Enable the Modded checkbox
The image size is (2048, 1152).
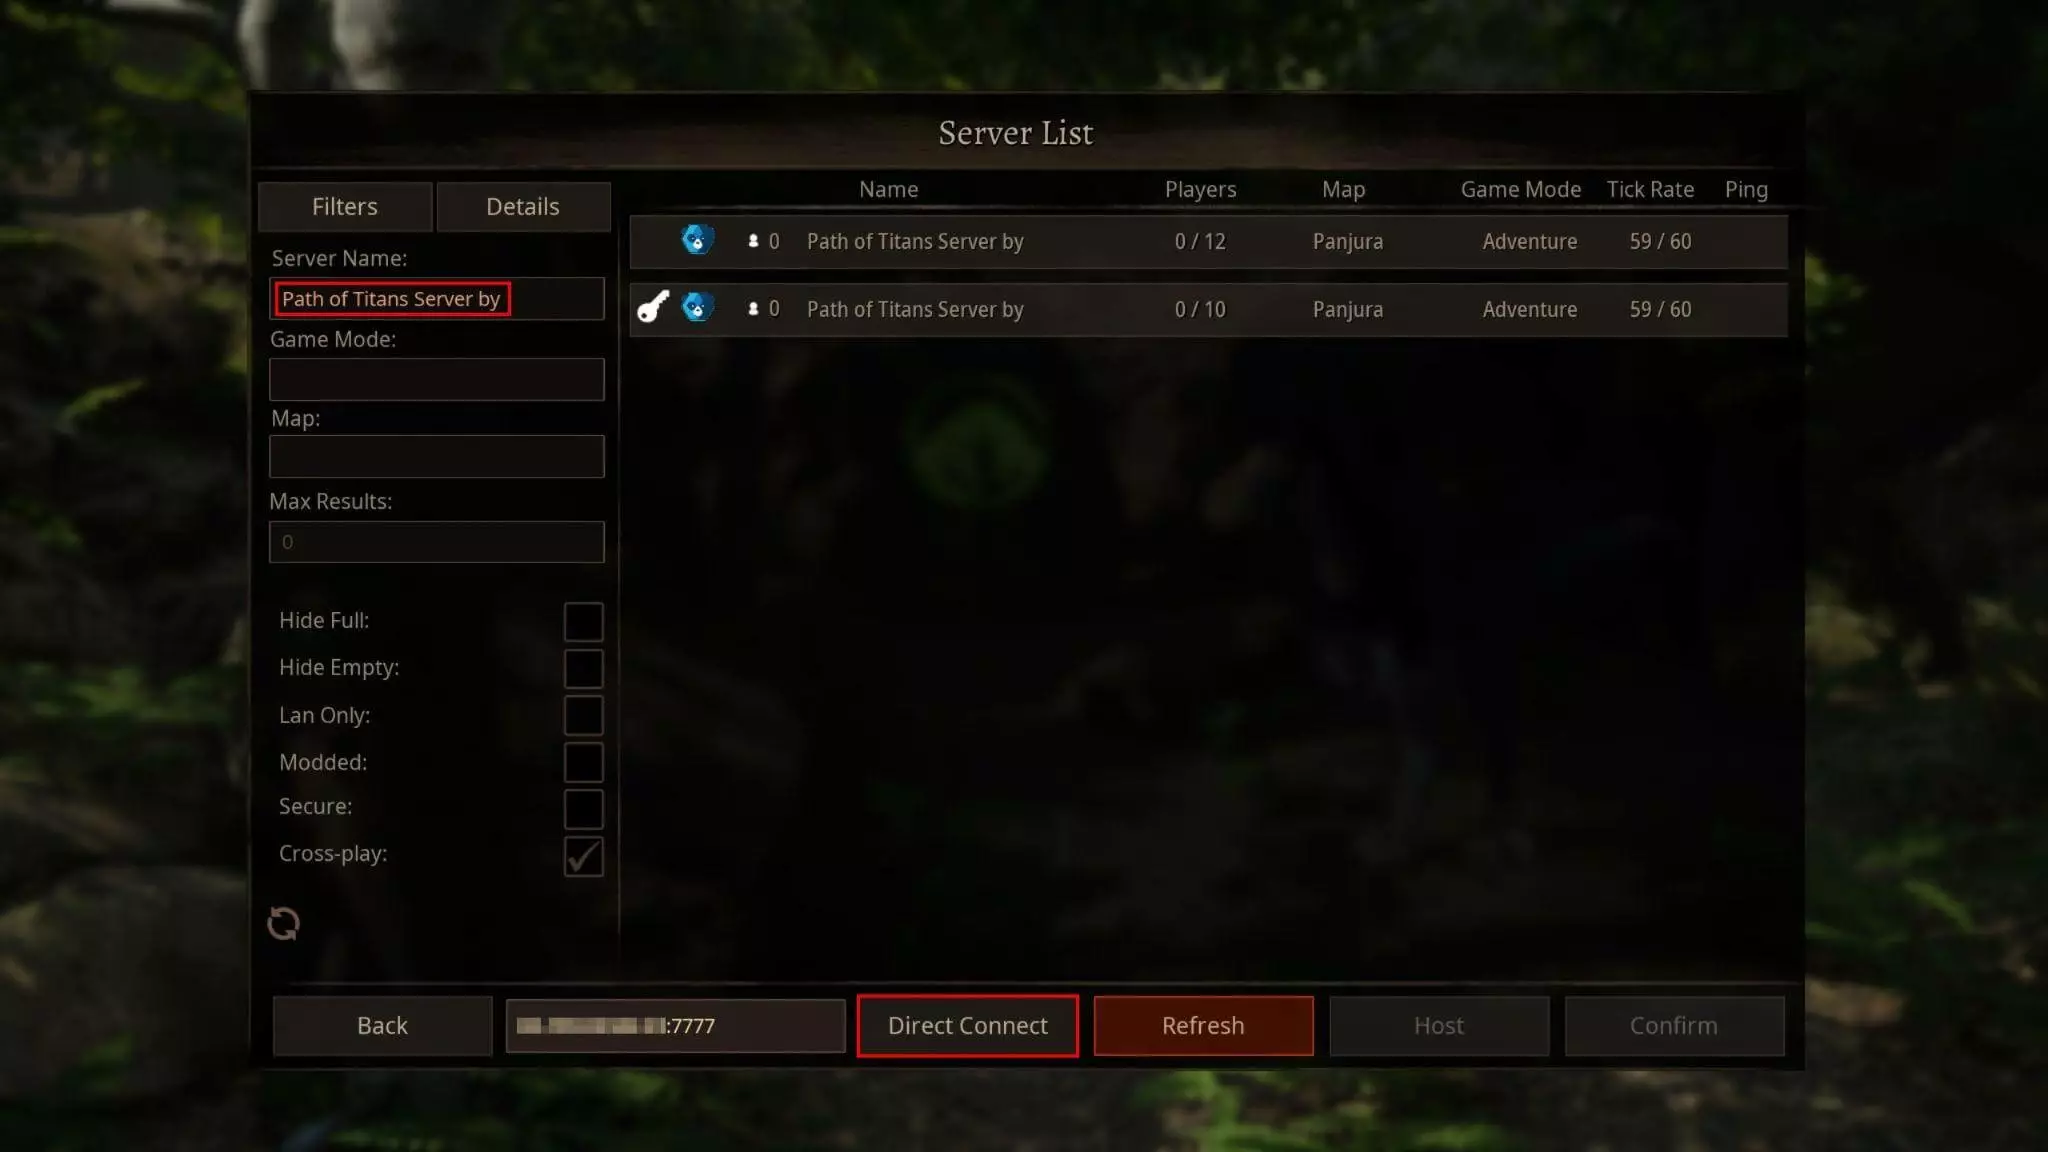[582, 761]
